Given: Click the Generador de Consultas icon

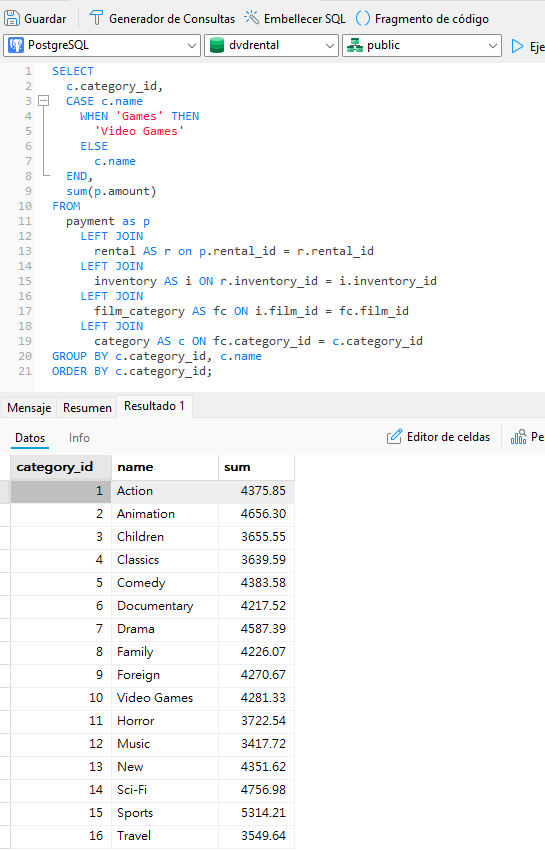Looking at the screenshot, I should coord(96,18).
